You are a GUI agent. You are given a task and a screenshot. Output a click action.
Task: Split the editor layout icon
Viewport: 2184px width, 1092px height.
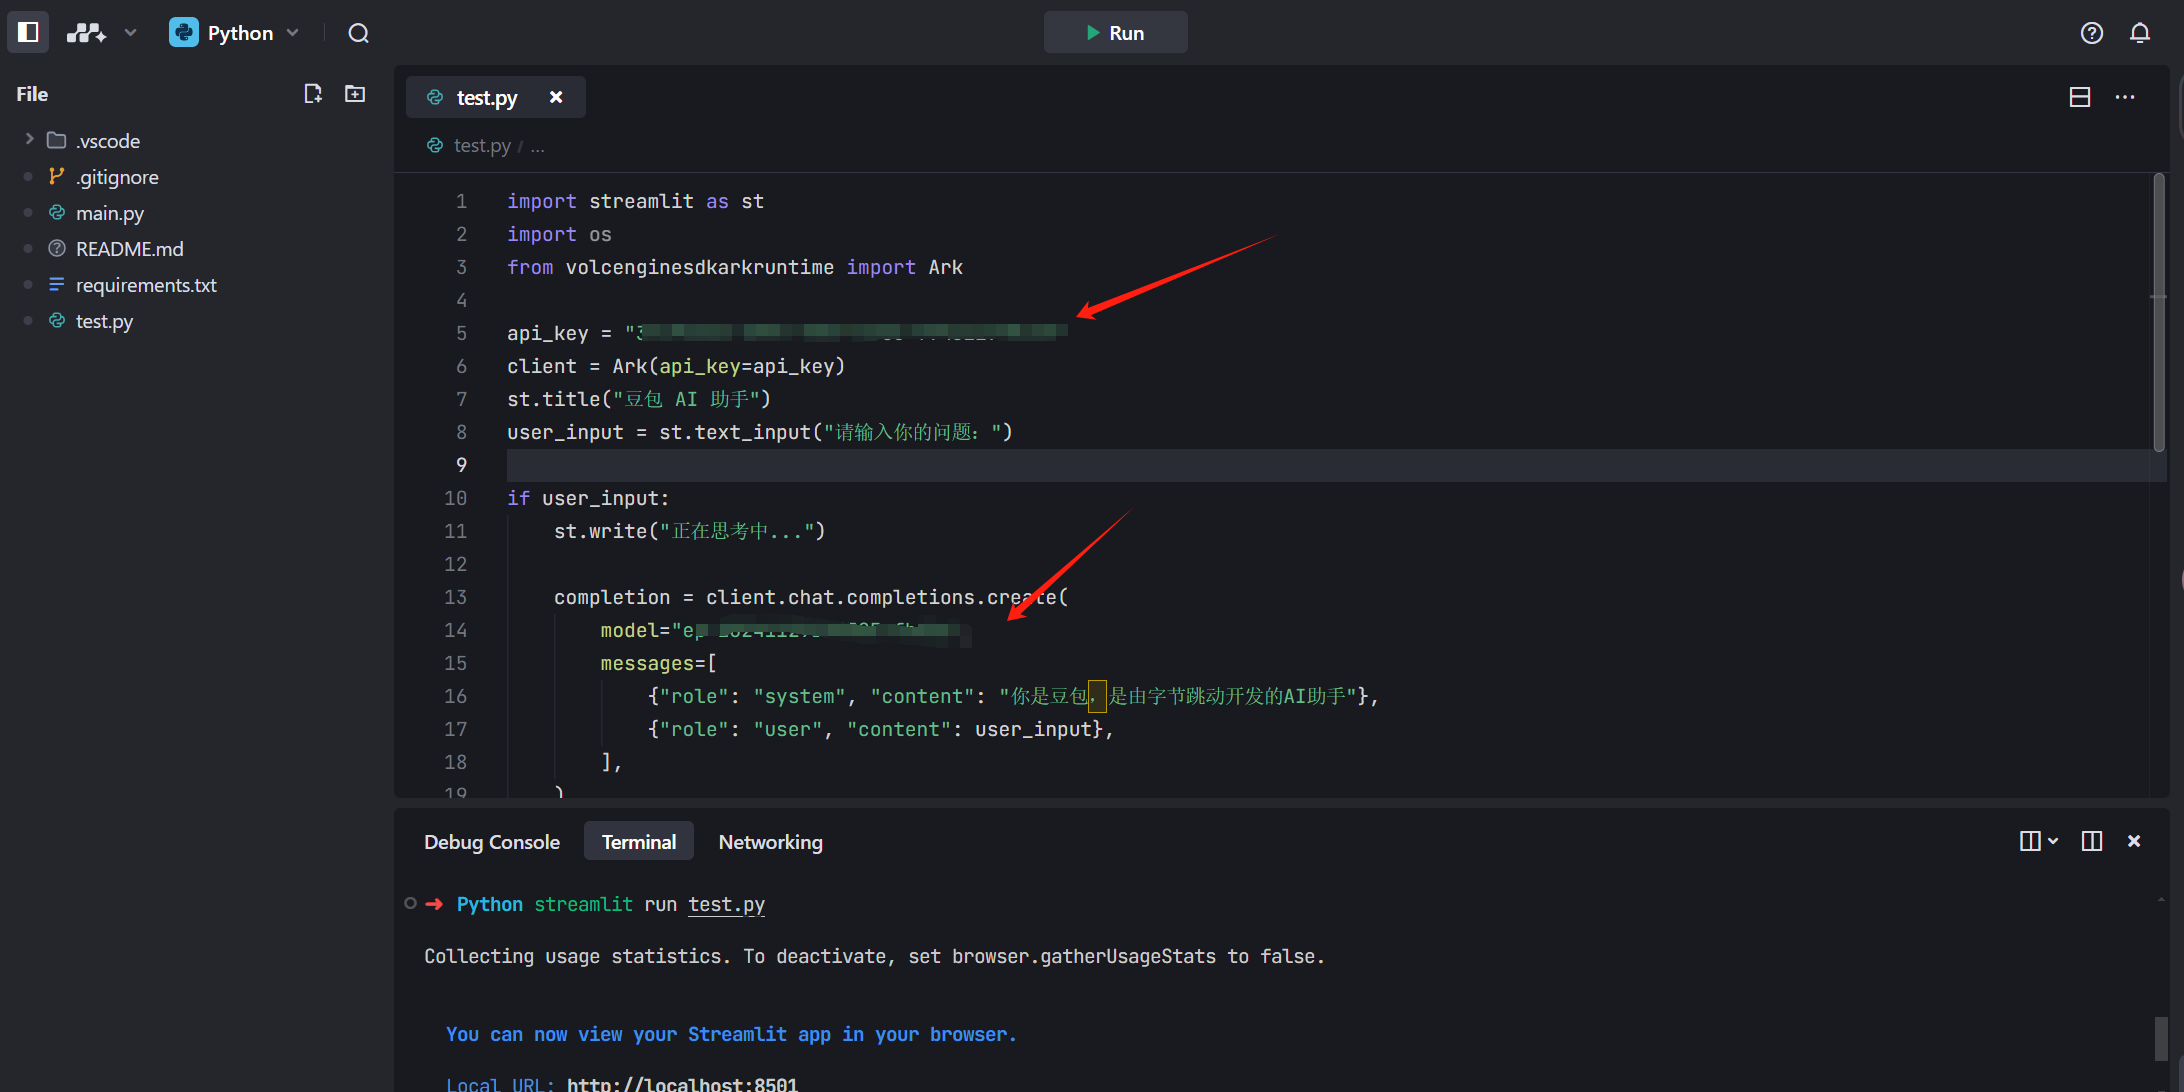coord(2080,97)
